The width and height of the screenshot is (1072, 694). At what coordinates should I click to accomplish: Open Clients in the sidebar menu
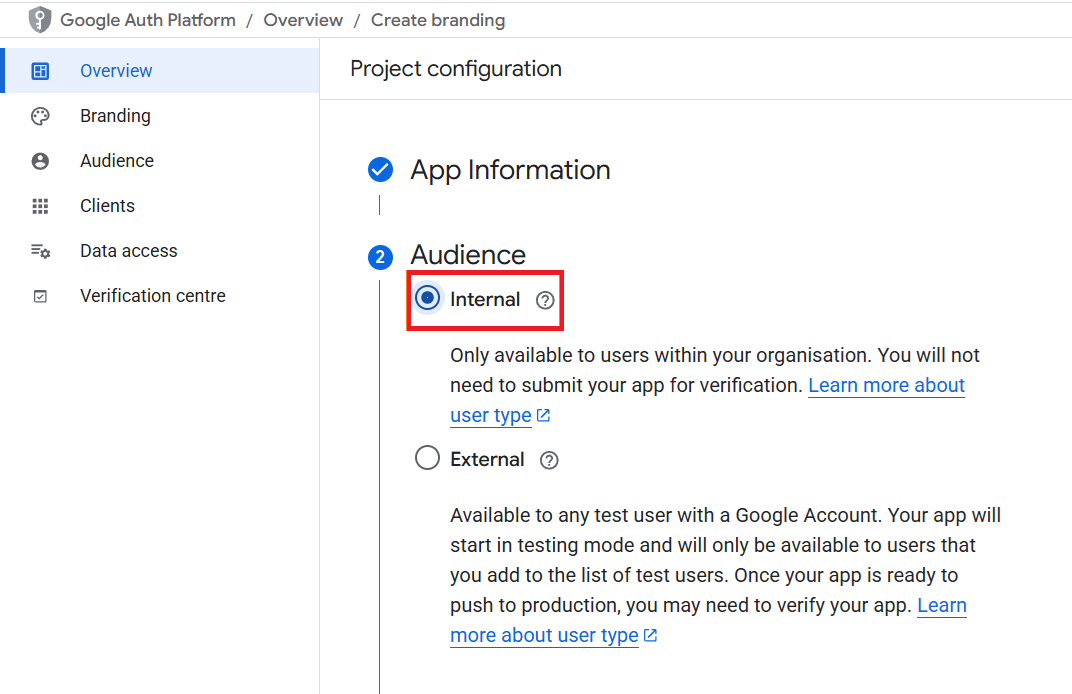[161, 206]
